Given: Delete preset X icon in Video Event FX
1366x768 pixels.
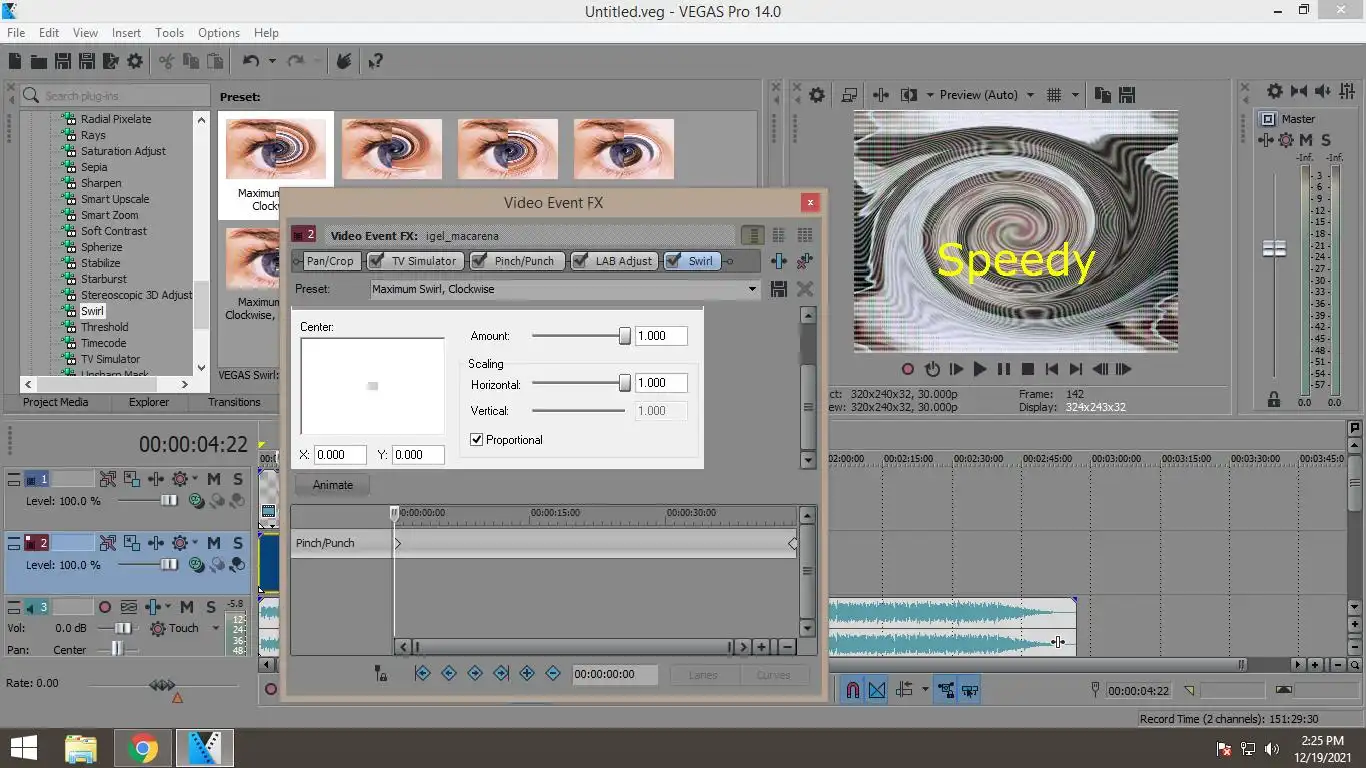Looking at the screenshot, I should pyautogui.click(x=804, y=289).
